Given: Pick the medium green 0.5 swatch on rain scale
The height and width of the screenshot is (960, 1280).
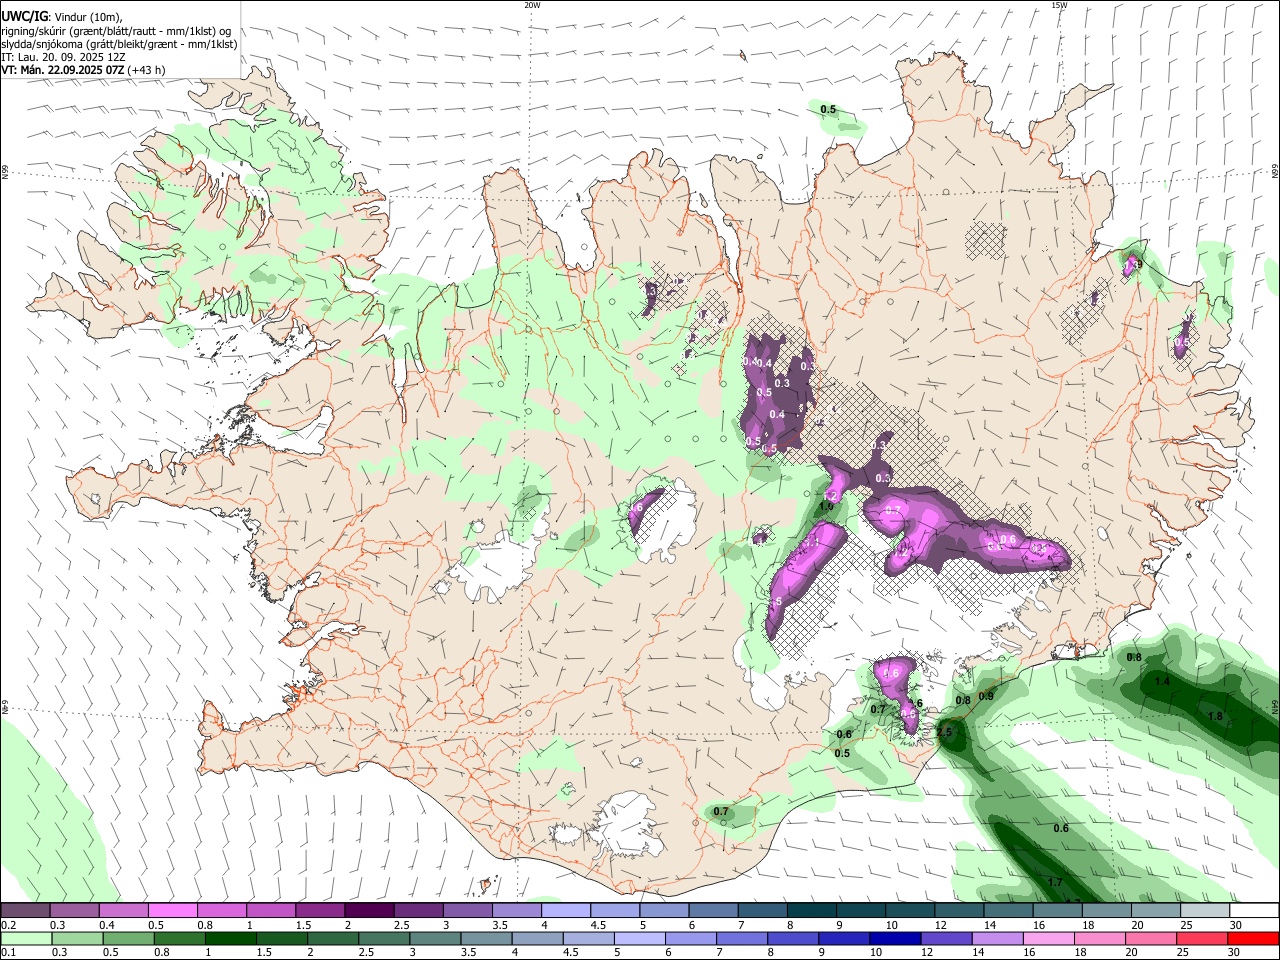Looking at the screenshot, I should click(128, 938).
